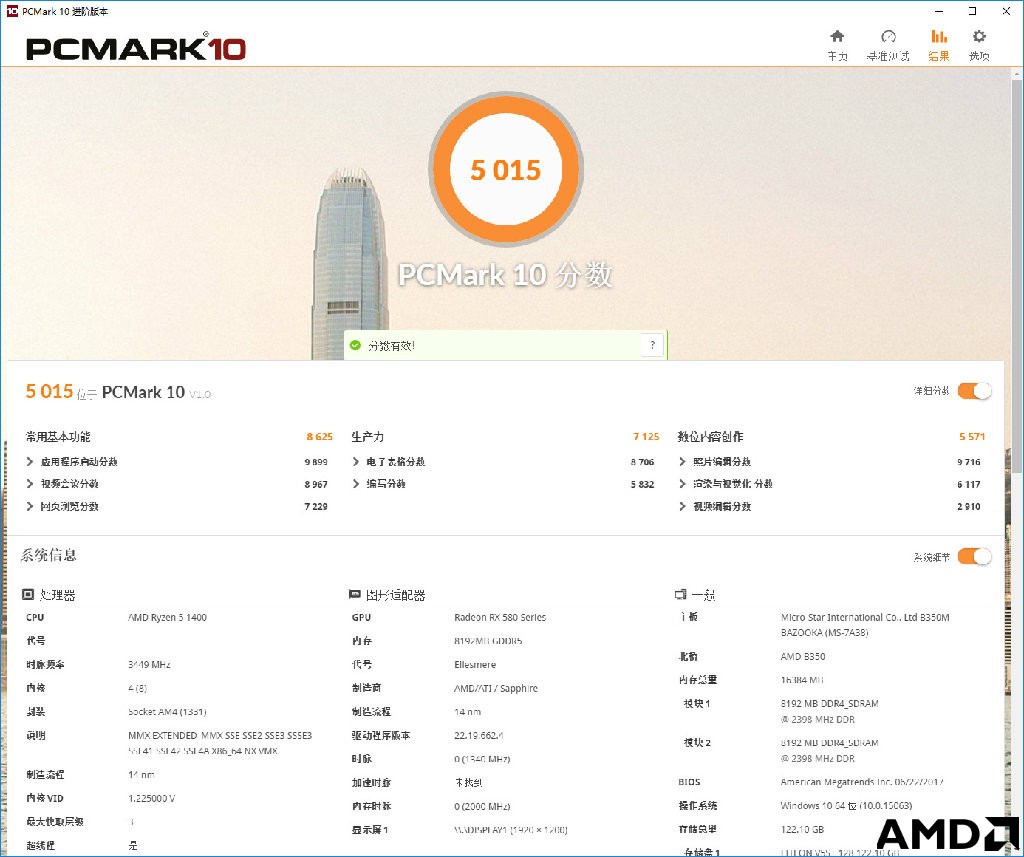Screen dimensions: 1024x857
Task: Toggle the detailed scores switch
Action: point(974,391)
